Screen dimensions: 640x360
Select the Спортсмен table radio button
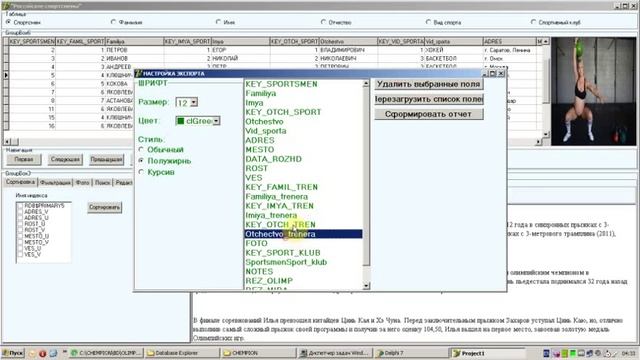coord(9,22)
